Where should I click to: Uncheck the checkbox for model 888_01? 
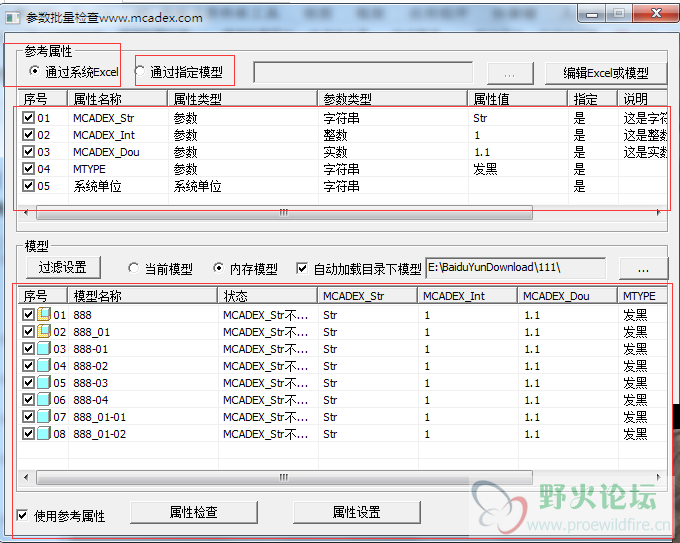coord(28,331)
